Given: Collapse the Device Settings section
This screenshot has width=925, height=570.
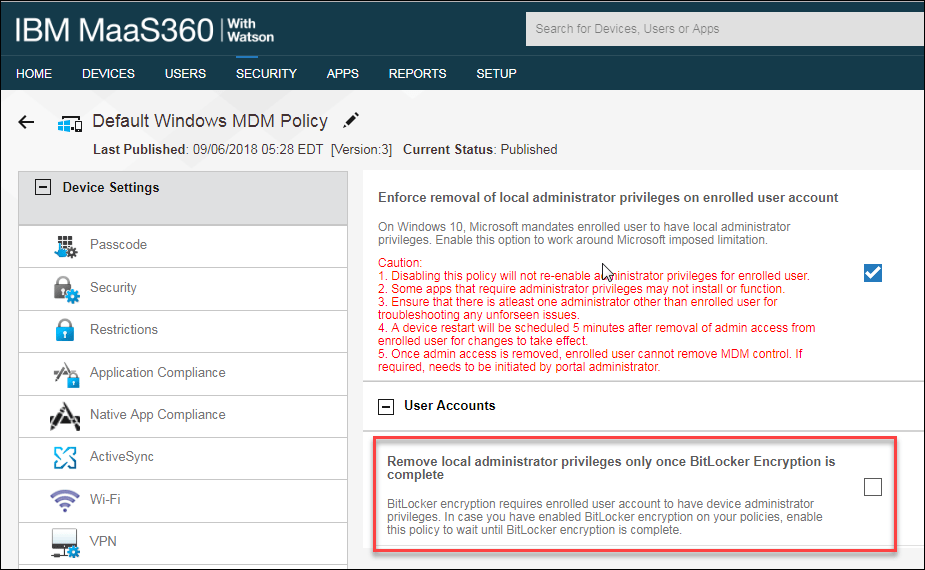Looking at the screenshot, I should [42, 187].
